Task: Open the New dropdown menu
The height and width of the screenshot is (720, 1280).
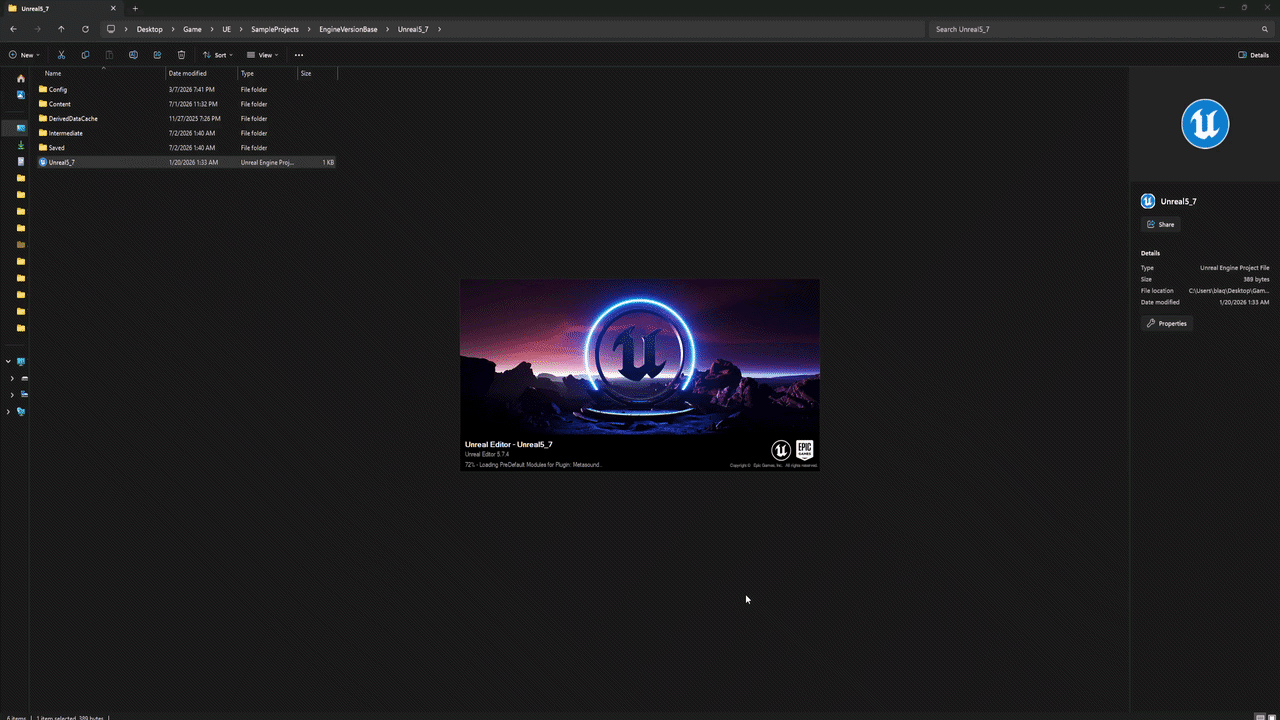Action: 25,55
